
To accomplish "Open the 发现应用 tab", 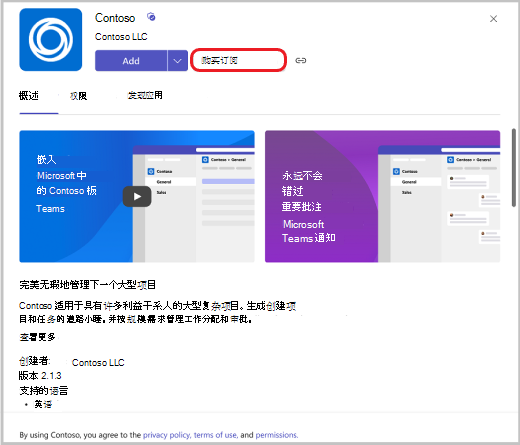I will 145,96.
